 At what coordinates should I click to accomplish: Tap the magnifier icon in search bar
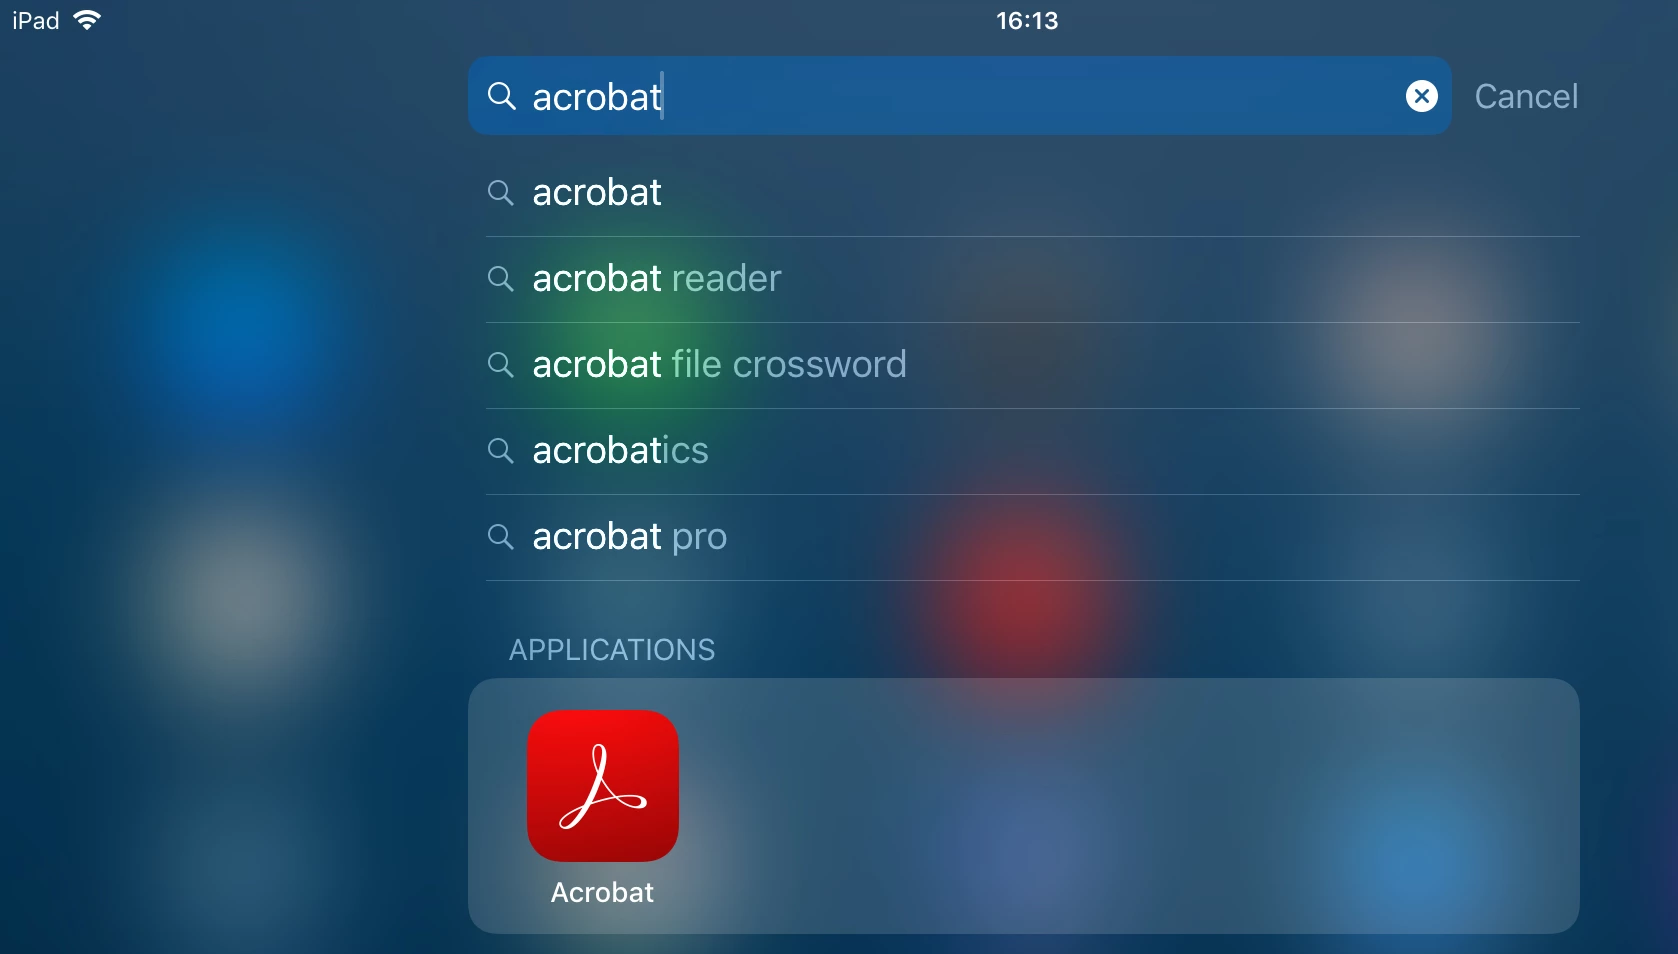click(501, 96)
